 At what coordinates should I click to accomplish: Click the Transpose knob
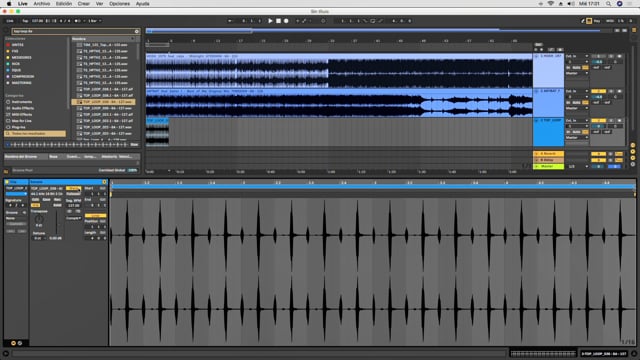pos(39,219)
